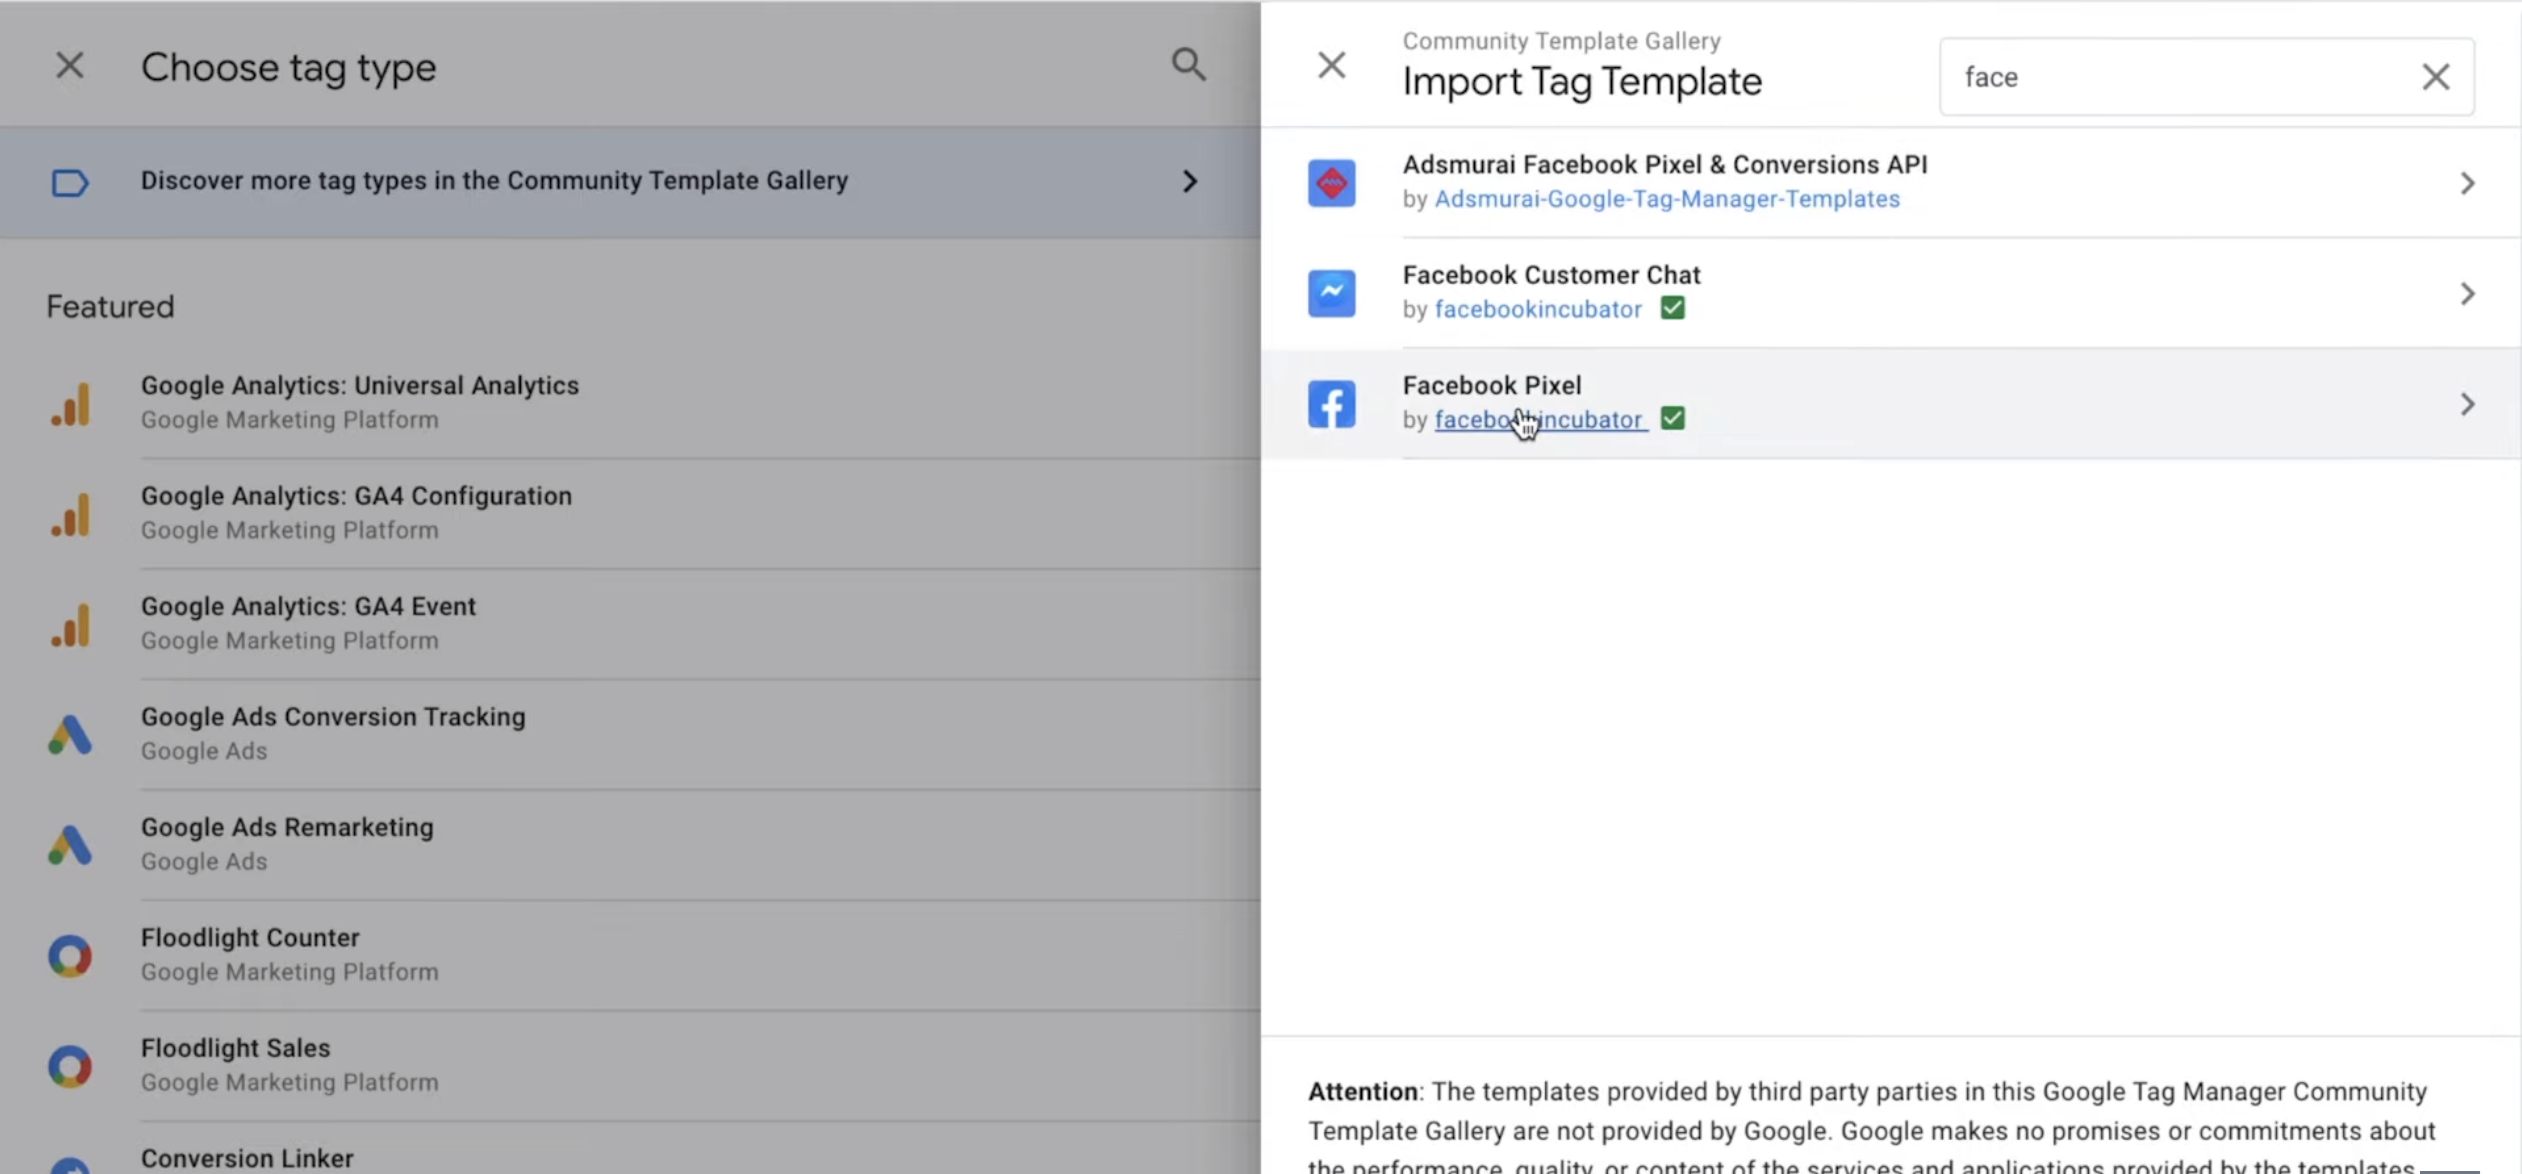Open Facebook Pixel template
This screenshot has height=1174, width=2522.
coord(1891,404)
